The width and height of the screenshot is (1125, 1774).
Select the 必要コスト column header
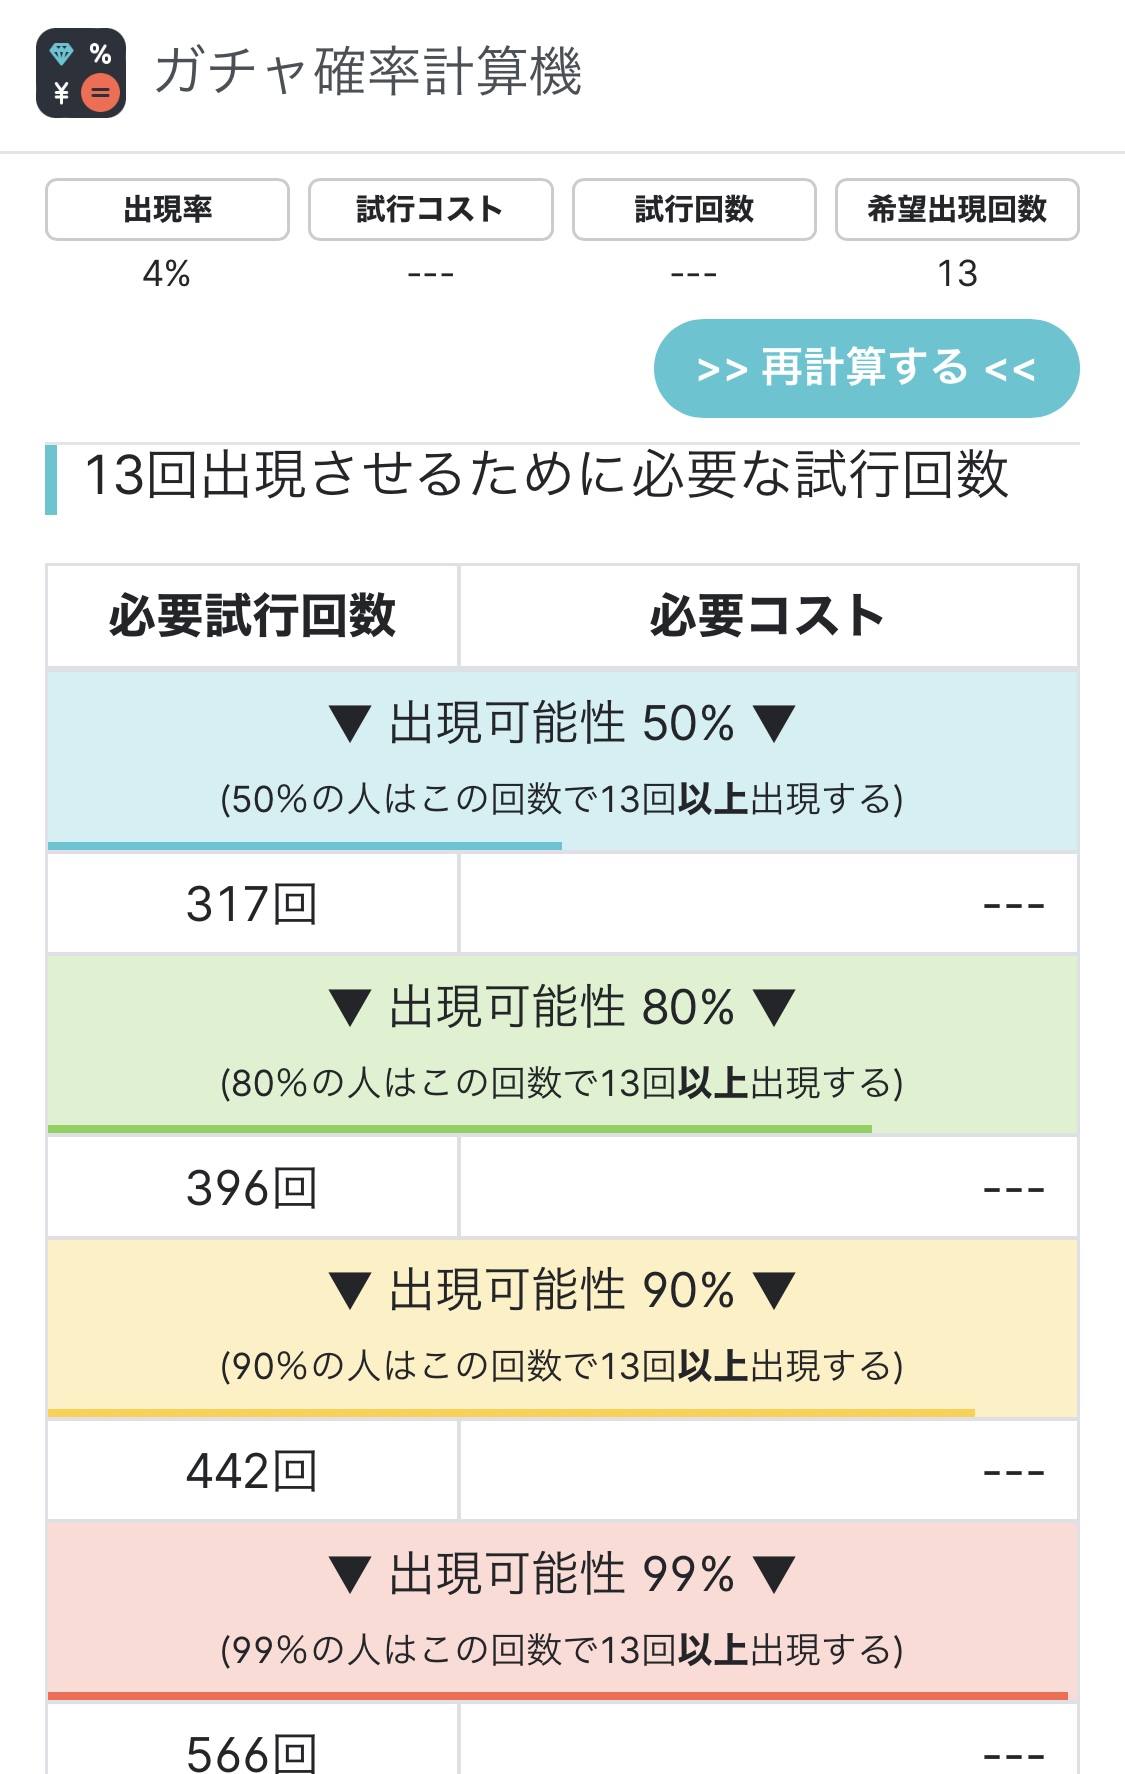(768, 616)
